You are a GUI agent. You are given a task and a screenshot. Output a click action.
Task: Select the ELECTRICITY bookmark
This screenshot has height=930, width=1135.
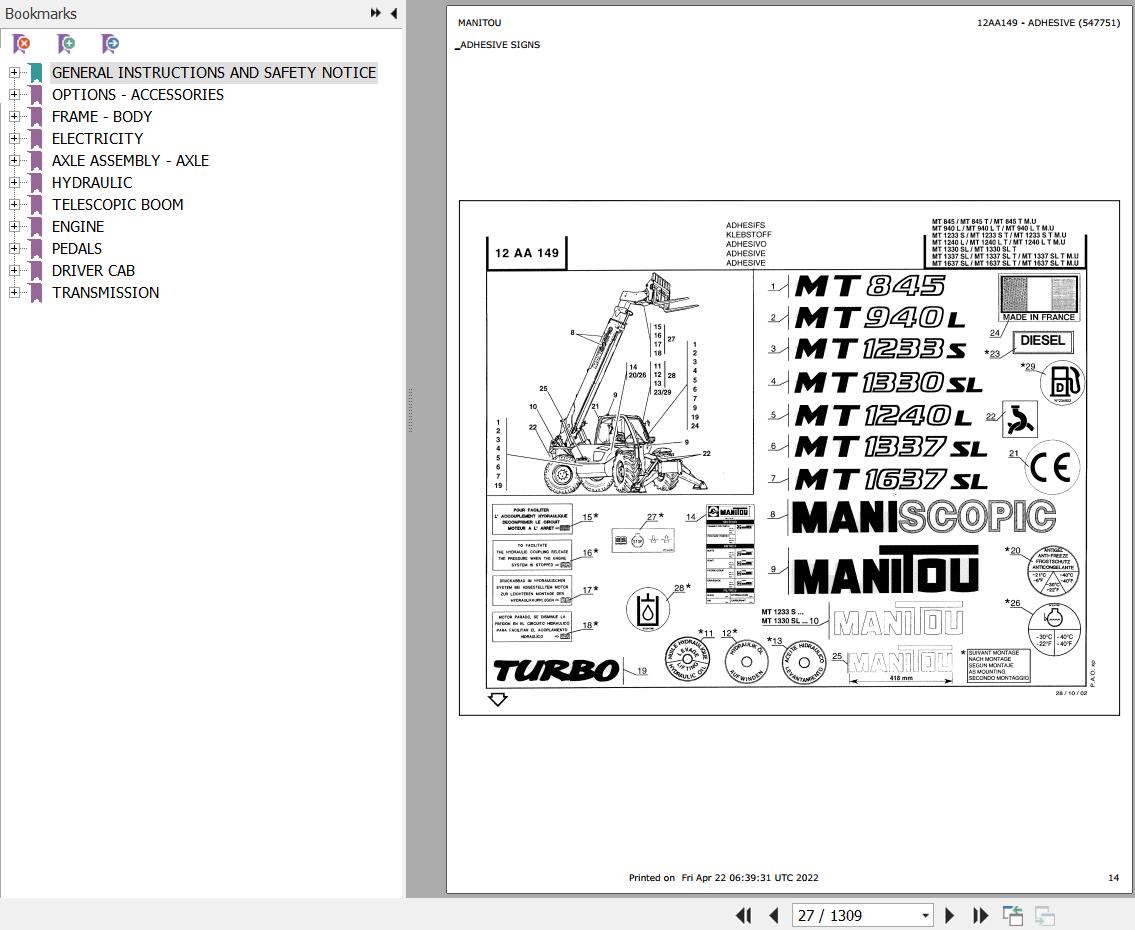pos(97,138)
